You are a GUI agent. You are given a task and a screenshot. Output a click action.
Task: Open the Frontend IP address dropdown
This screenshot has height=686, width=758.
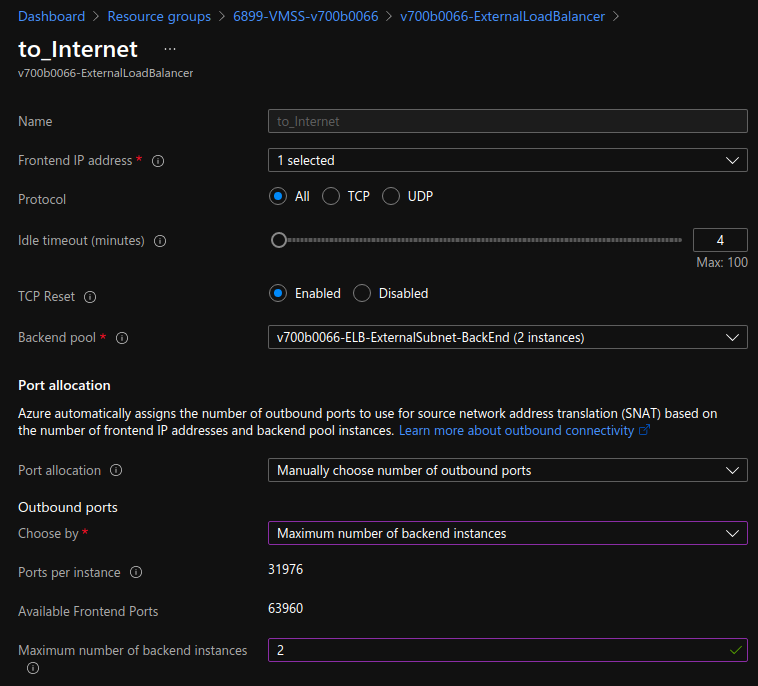tap(507, 160)
